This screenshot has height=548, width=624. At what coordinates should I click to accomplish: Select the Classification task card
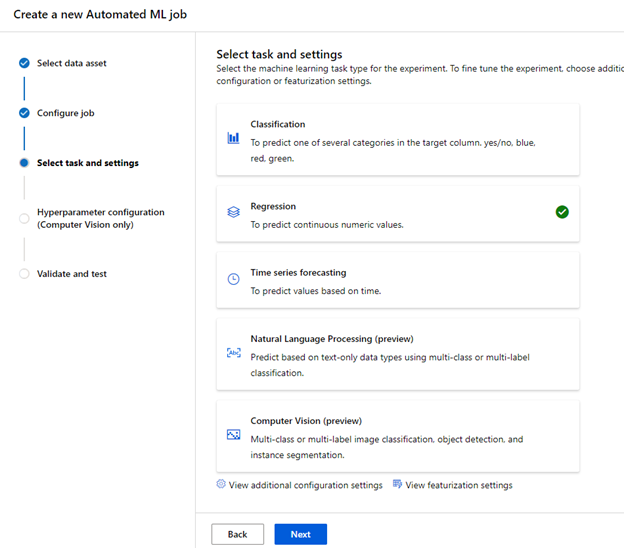tap(397, 139)
